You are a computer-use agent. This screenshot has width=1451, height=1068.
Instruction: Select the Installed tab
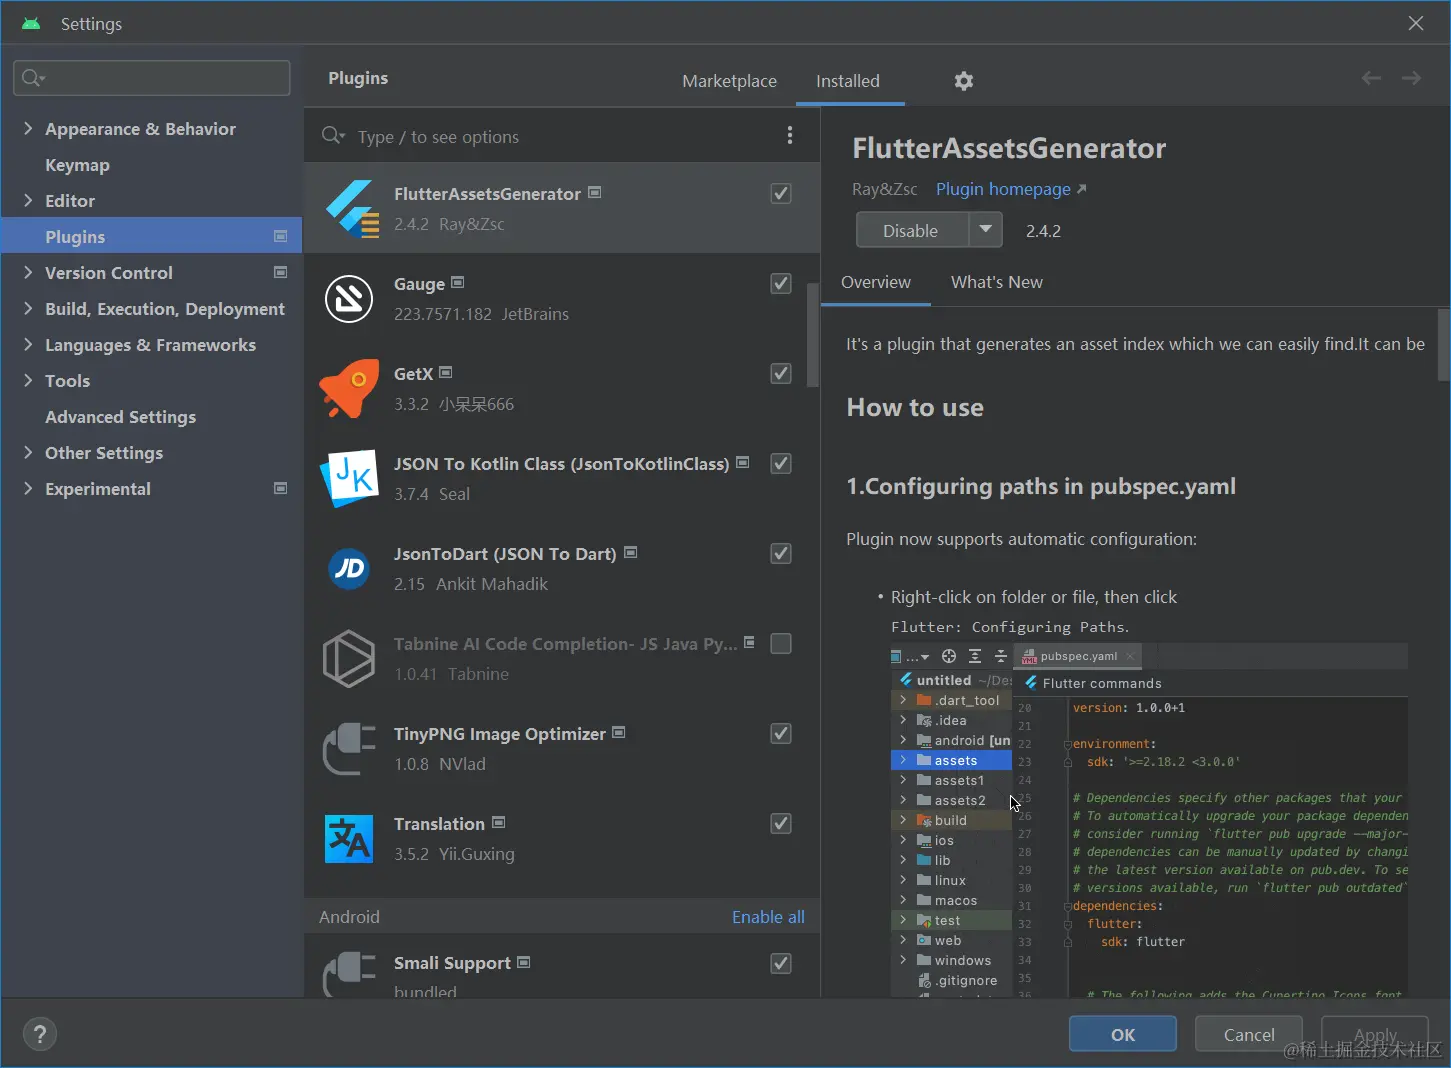848,81
